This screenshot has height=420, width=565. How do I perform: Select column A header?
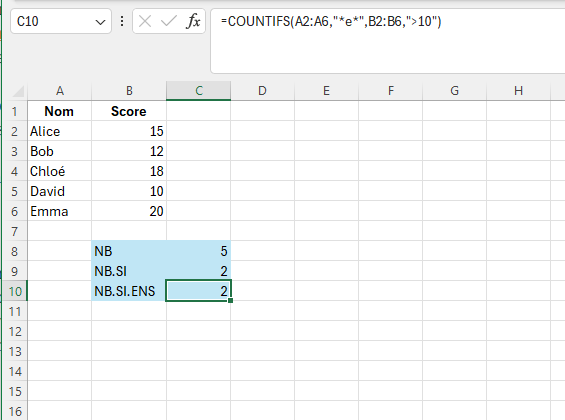point(59,91)
